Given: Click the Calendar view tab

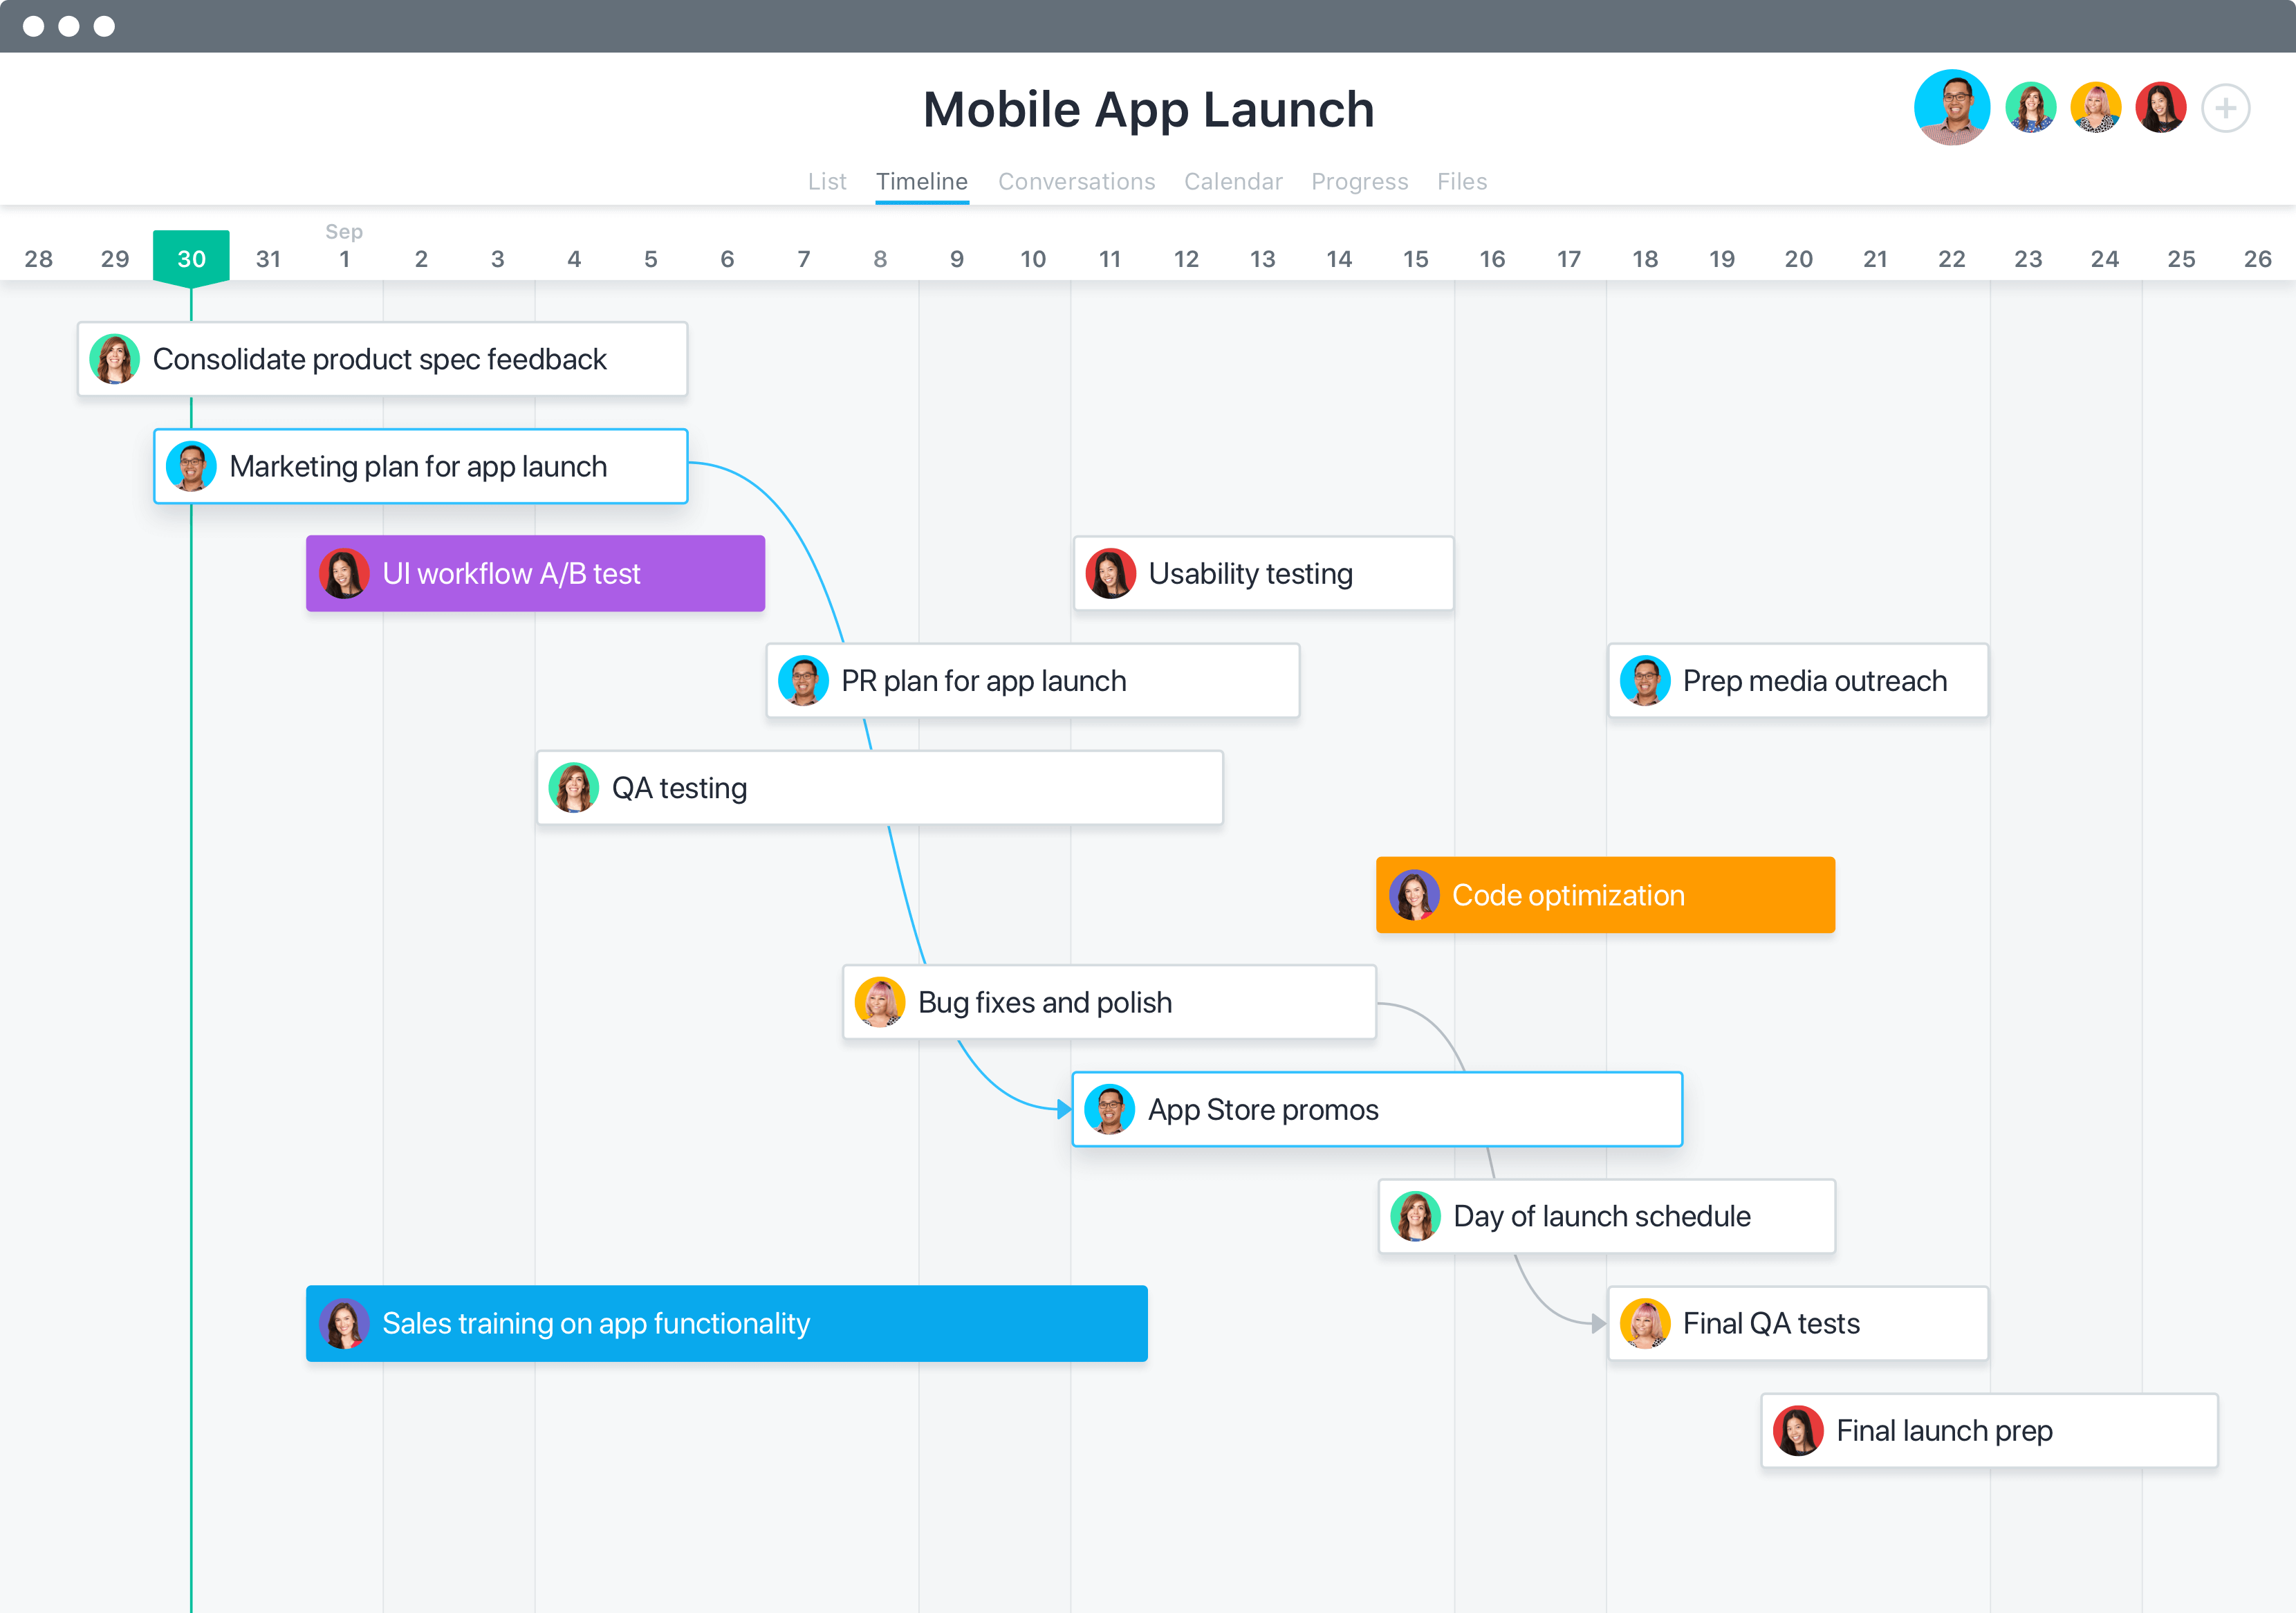Looking at the screenshot, I should click(1230, 180).
